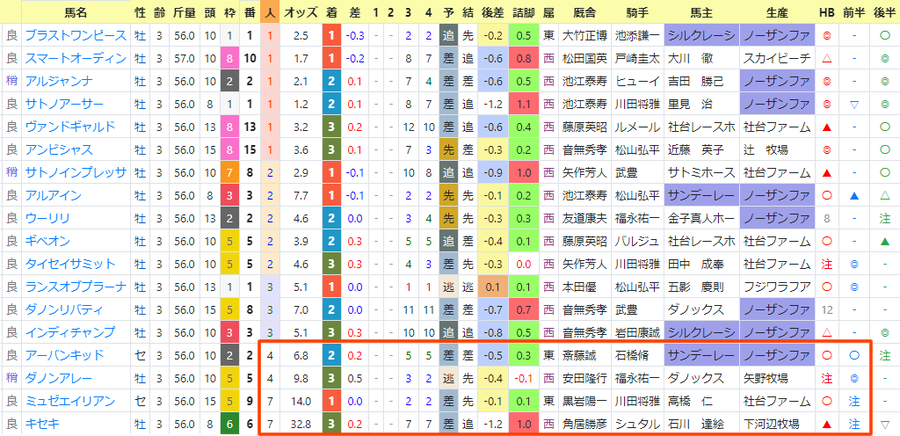The image size is (900, 436).
Task: Click the アーバンキッド horse name
Action: point(64,356)
